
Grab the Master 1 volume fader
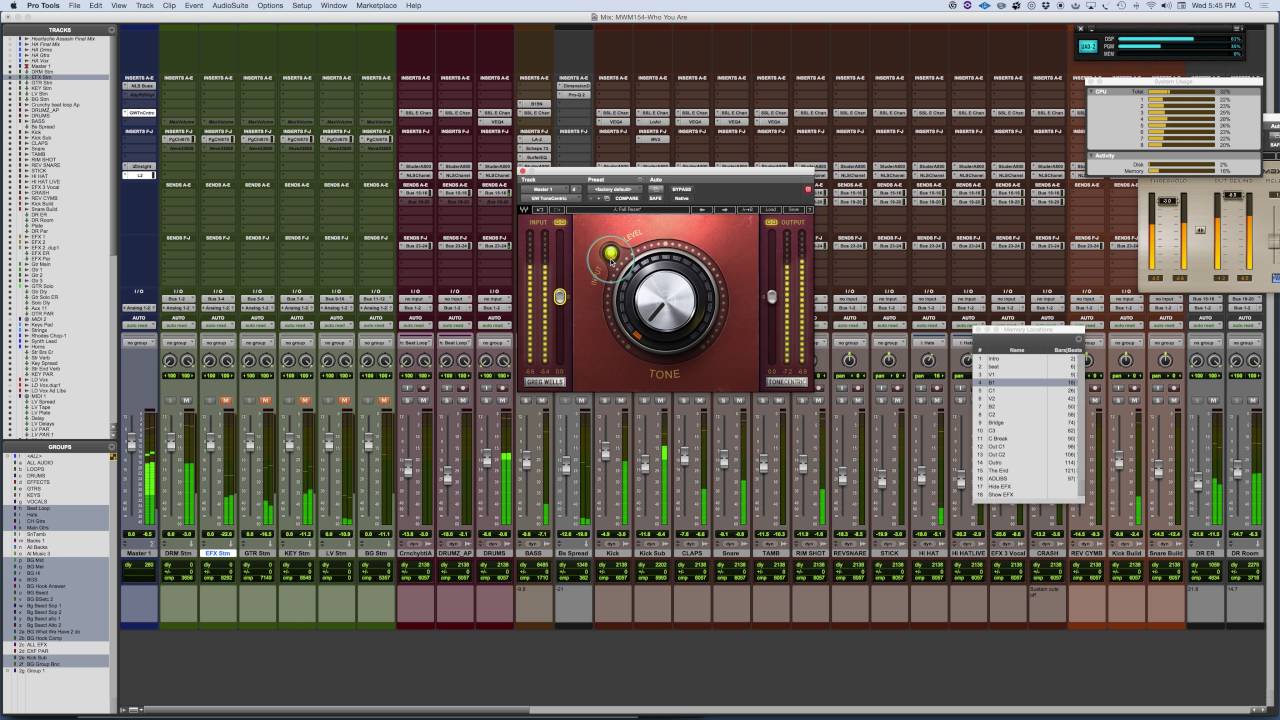coord(131,444)
